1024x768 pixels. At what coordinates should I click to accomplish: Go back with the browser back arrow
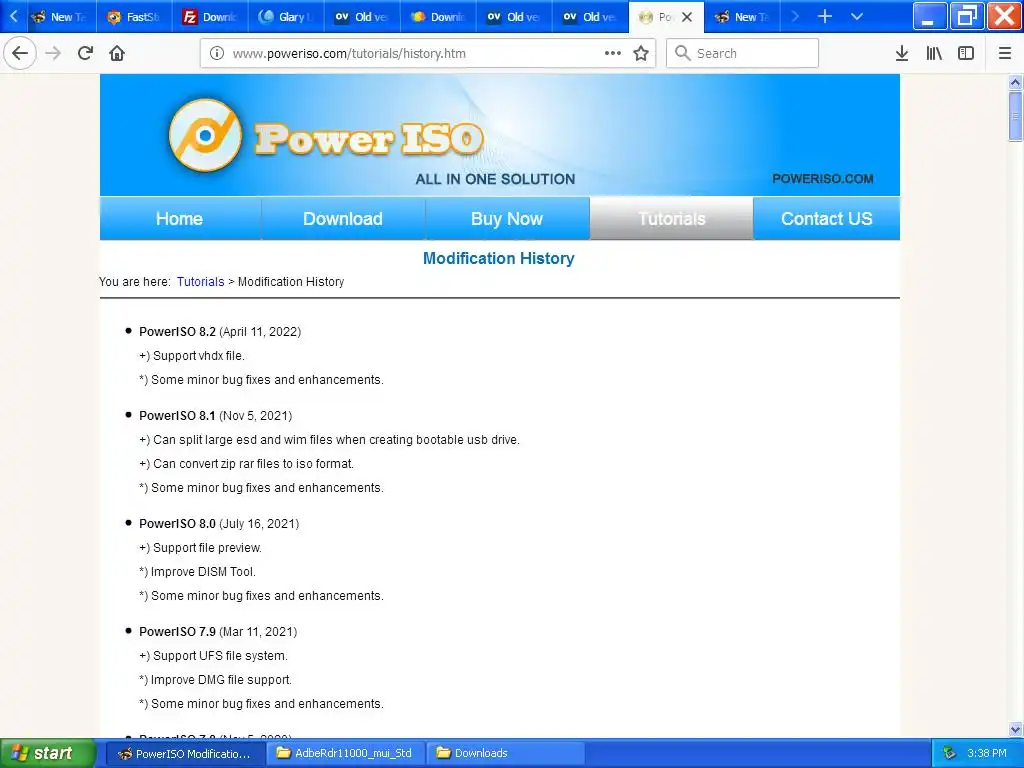[20, 53]
